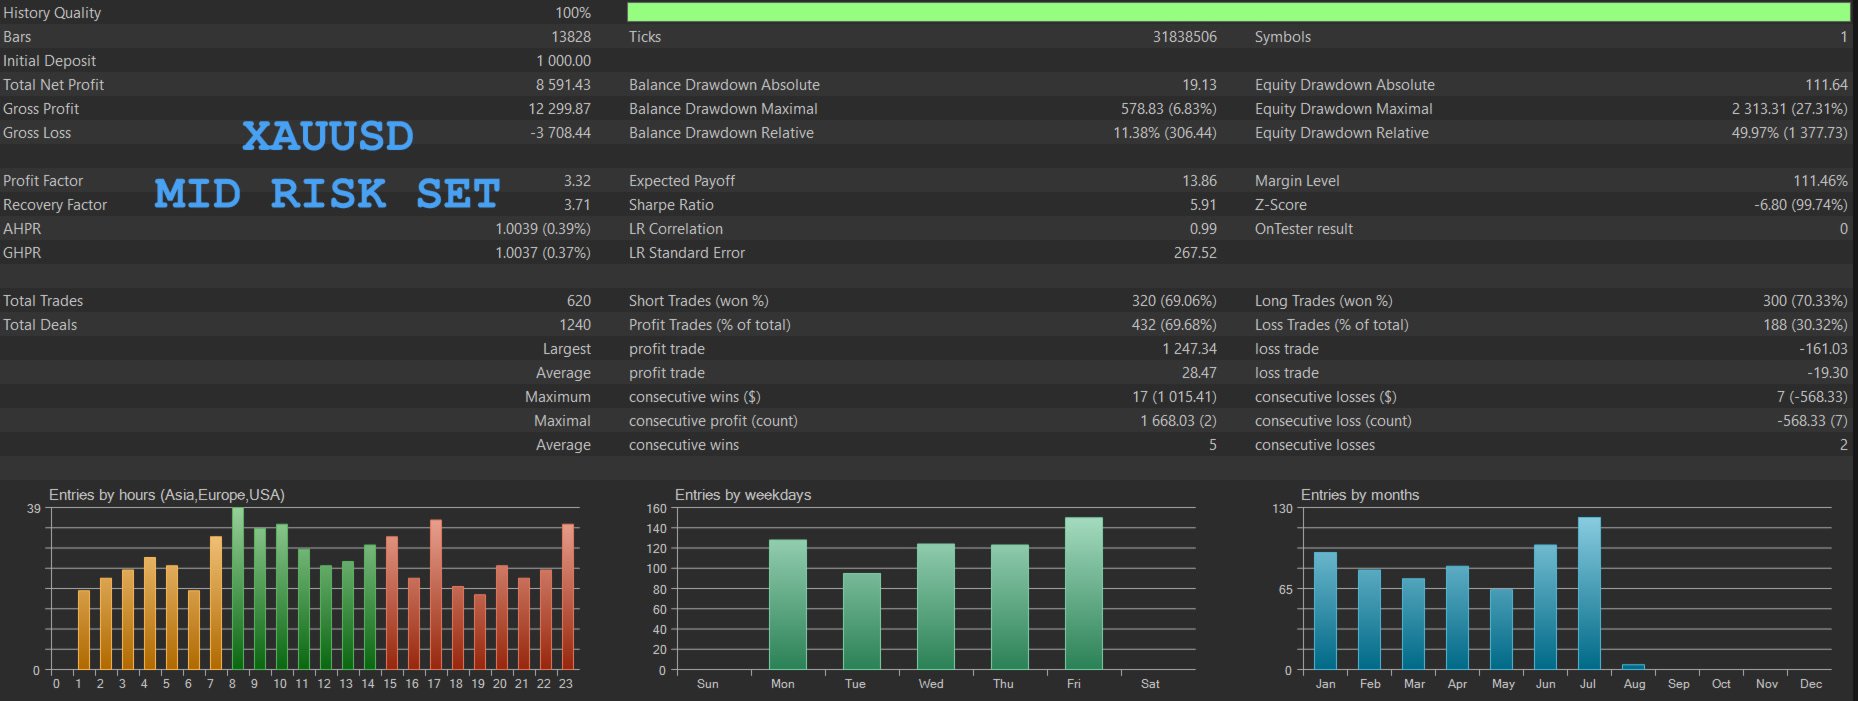Click the average profit trade value 28.47
Screen dimensions: 1858x701
tap(1200, 373)
